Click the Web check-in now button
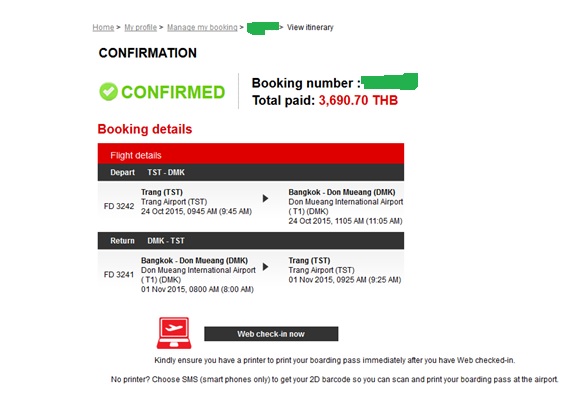This screenshot has width=570, height=400. point(271,334)
